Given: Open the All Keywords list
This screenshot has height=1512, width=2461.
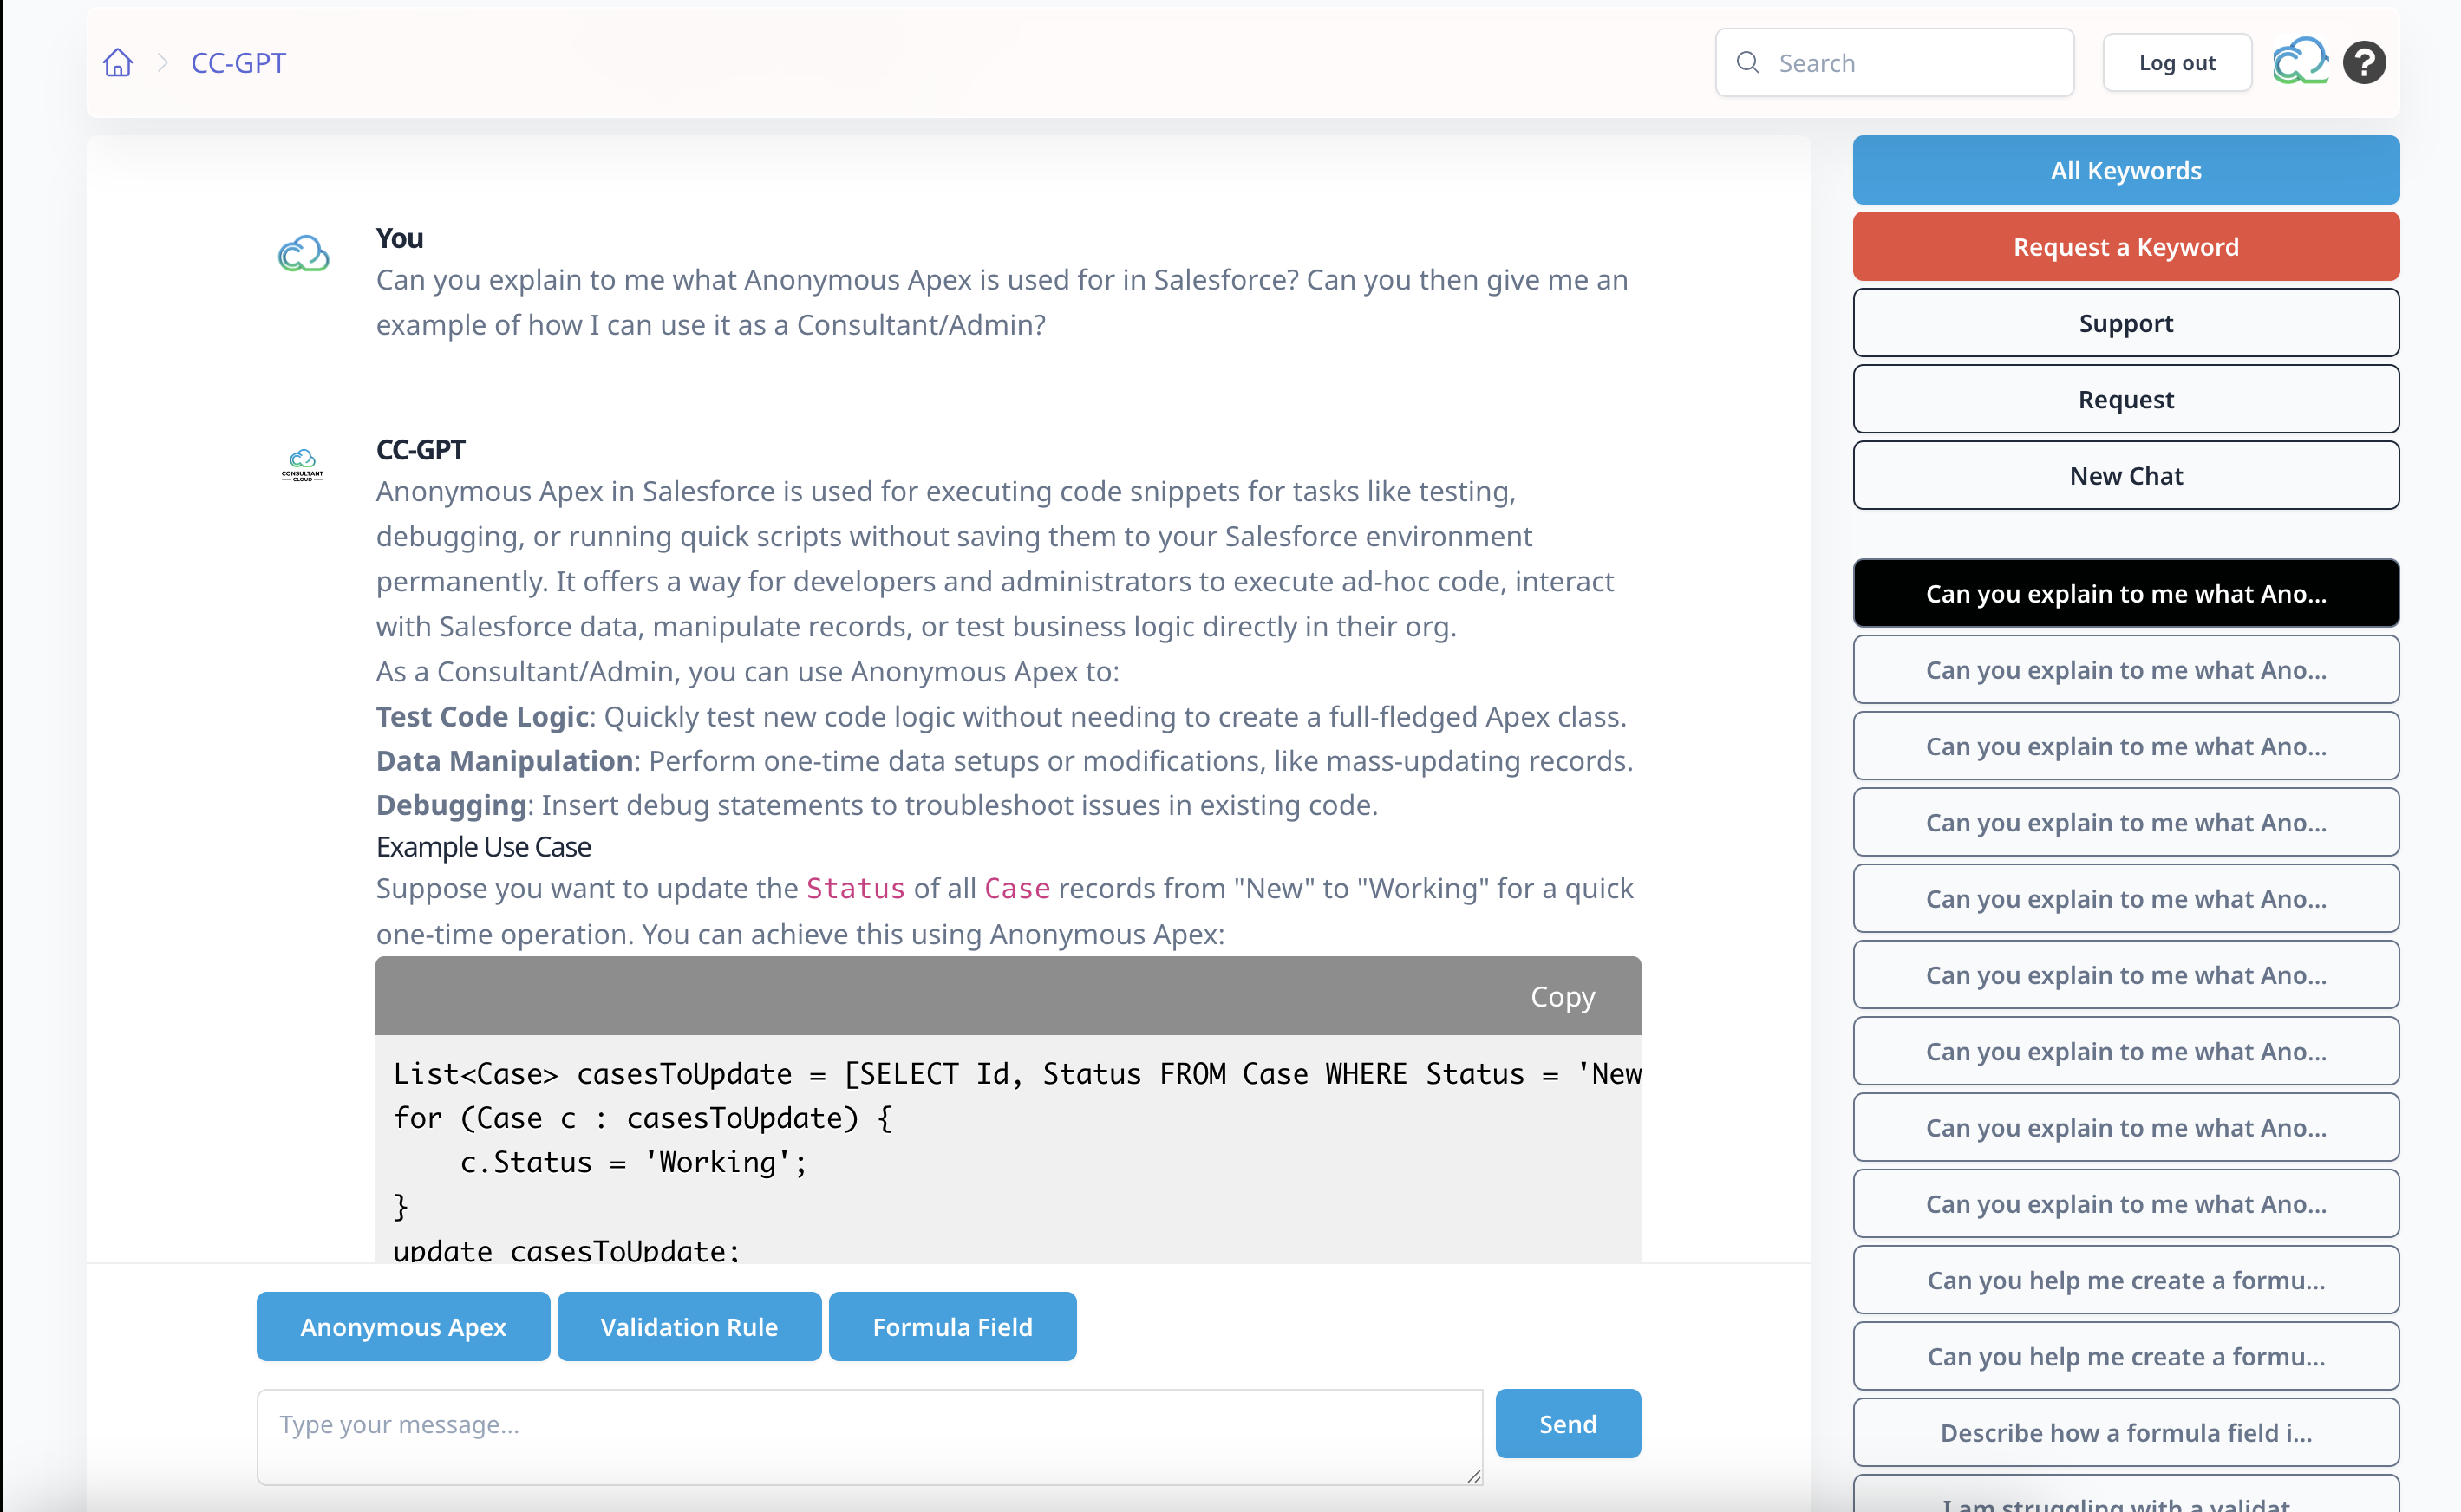Looking at the screenshot, I should 2125,171.
